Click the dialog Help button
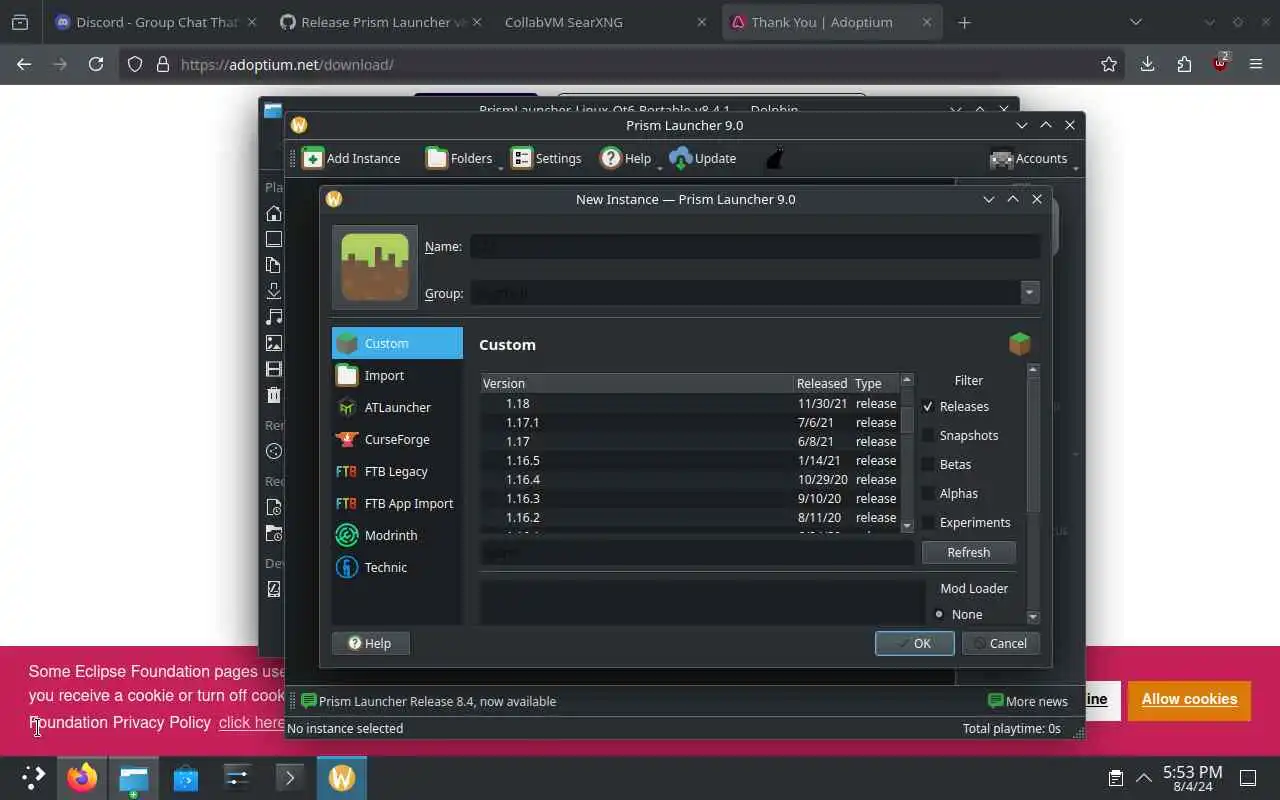 coord(370,643)
